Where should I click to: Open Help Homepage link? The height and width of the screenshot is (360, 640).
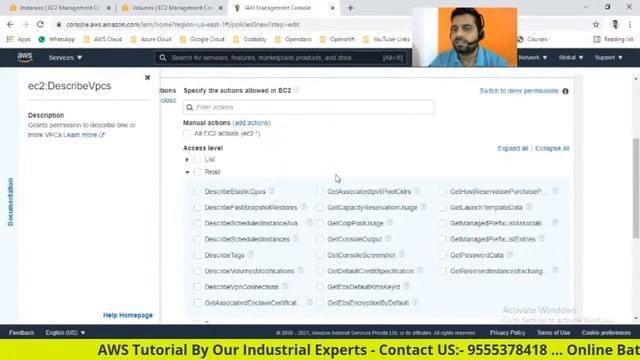128,315
